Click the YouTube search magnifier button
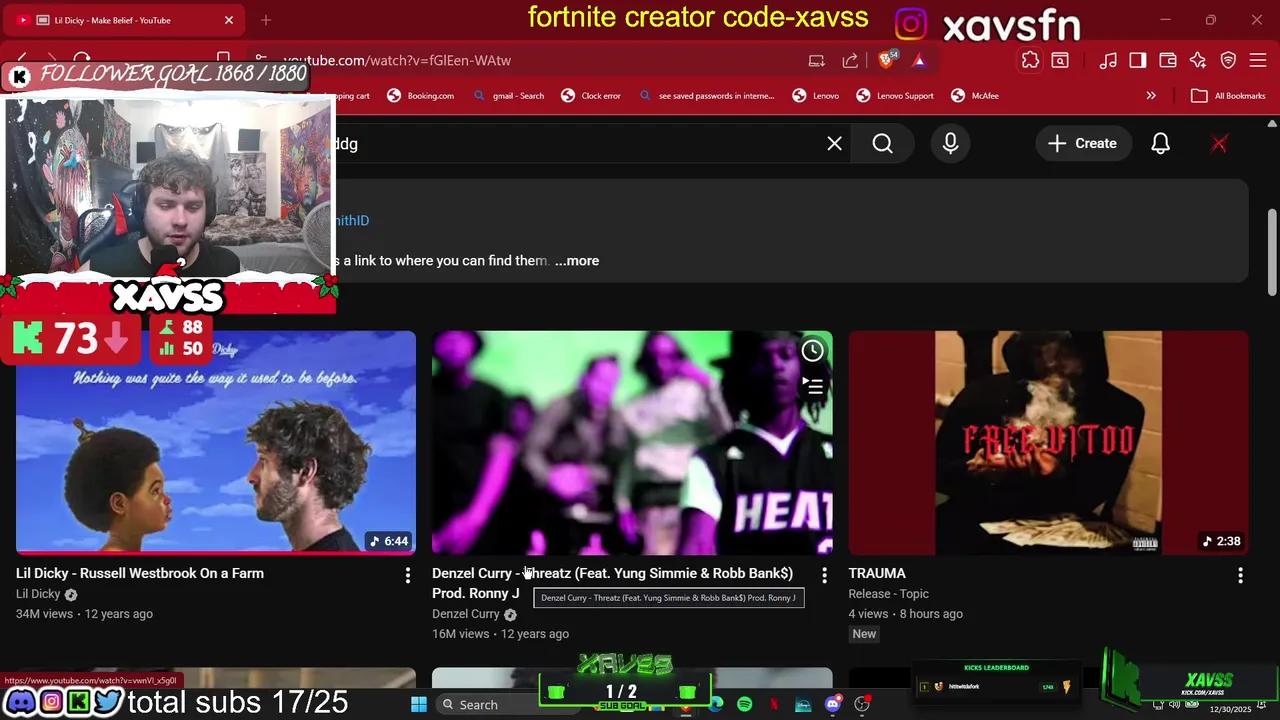Viewport: 1280px width, 720px height. [882, 143]
